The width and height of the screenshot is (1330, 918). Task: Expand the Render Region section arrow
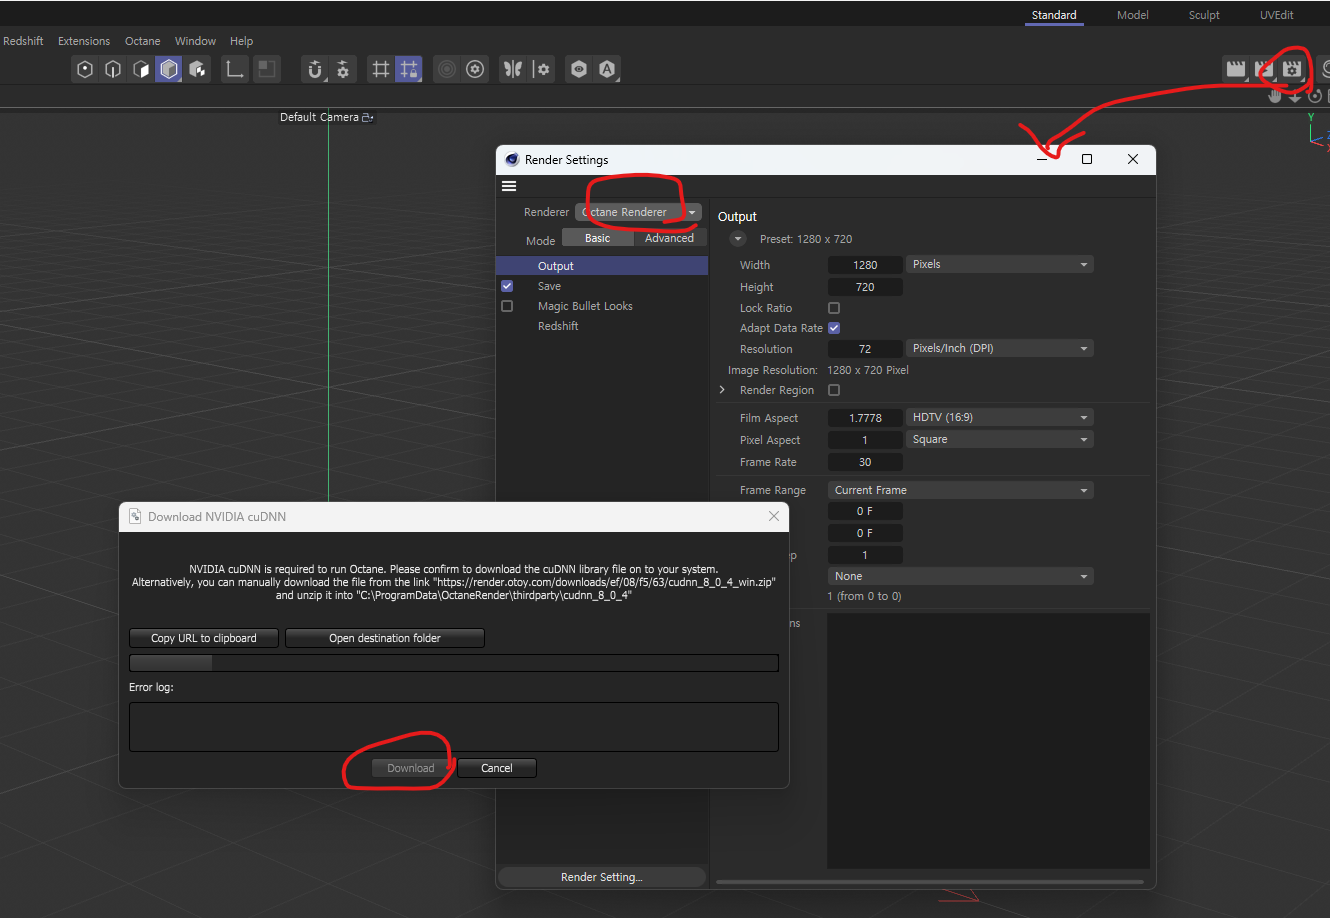tap(722, 390)
